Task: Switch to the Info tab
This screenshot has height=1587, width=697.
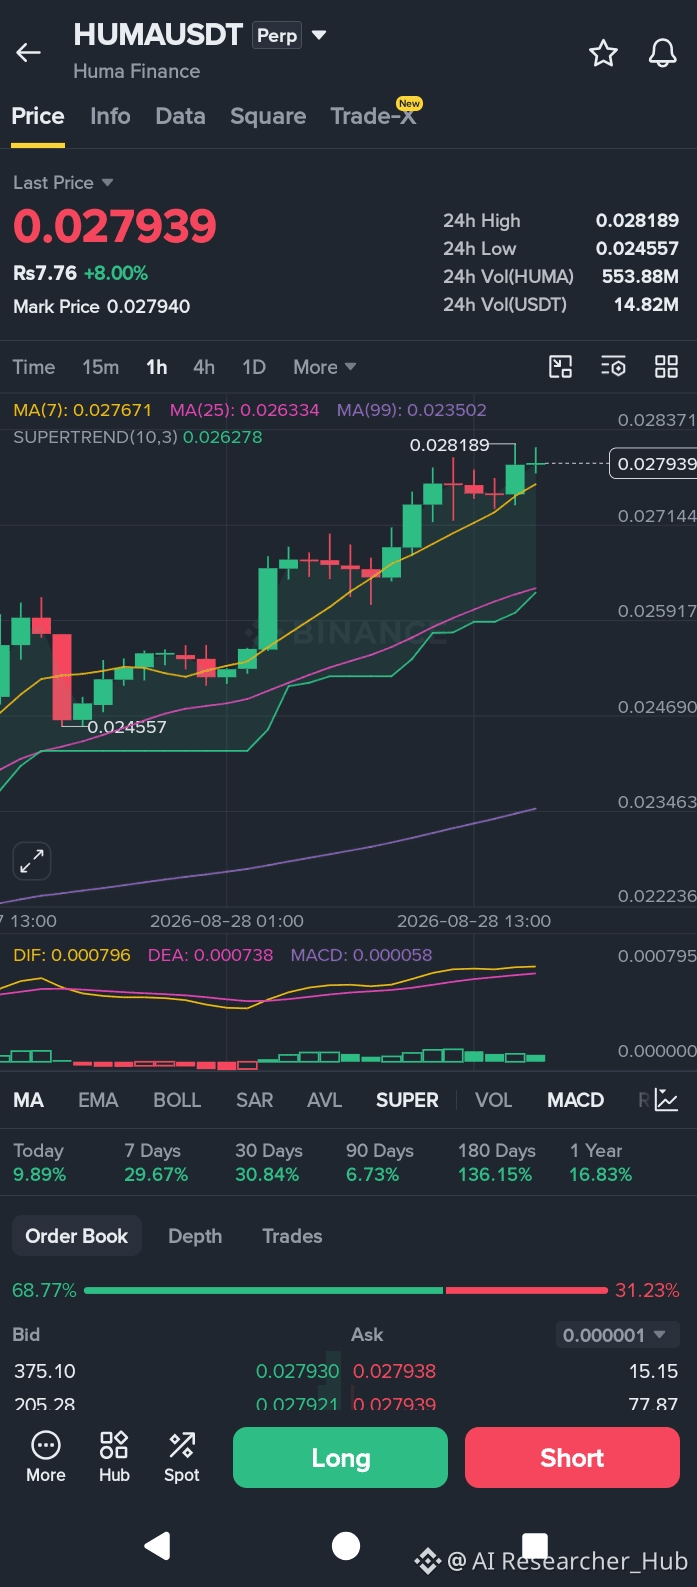Action: (110, 116)
